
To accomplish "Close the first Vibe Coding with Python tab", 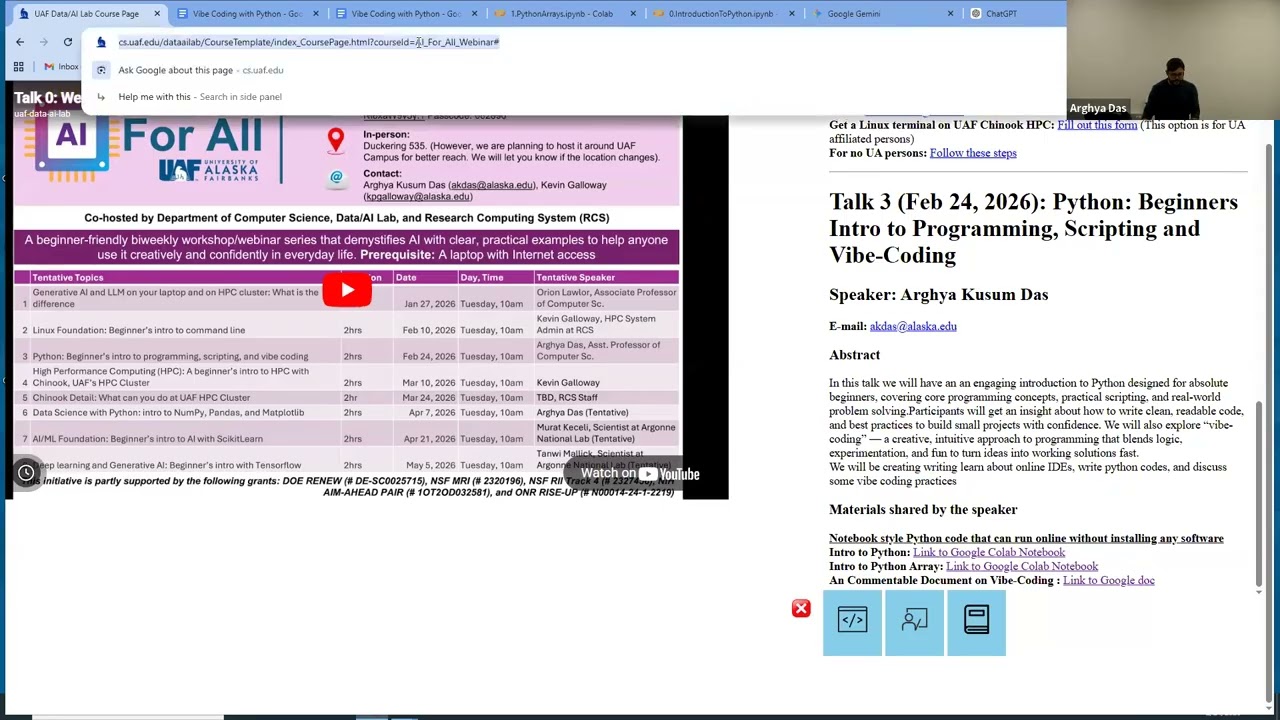I will [x=316, y=14].
